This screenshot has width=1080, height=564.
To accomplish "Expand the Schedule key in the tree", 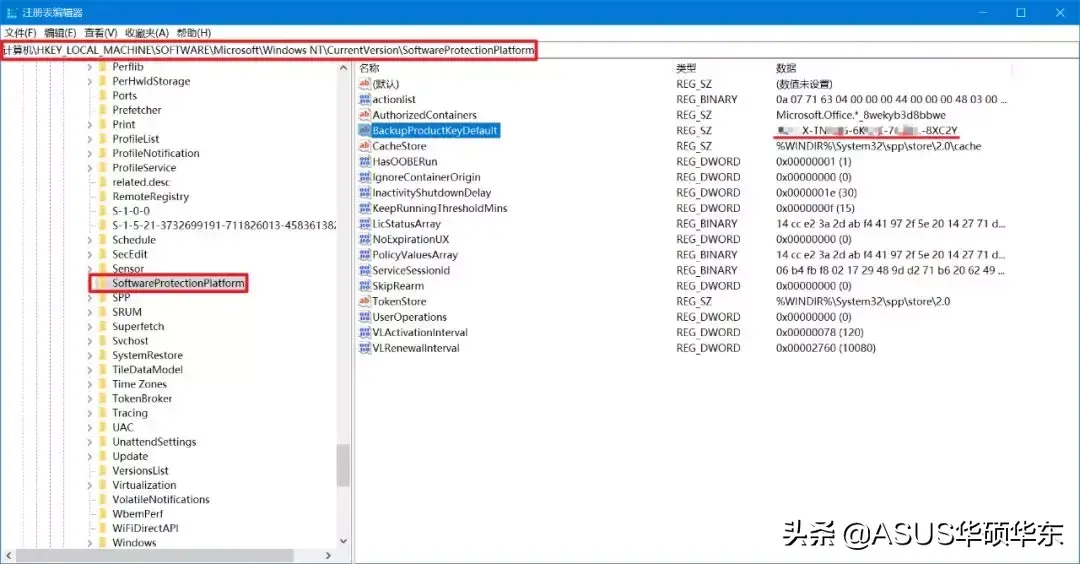I will 90,240.
